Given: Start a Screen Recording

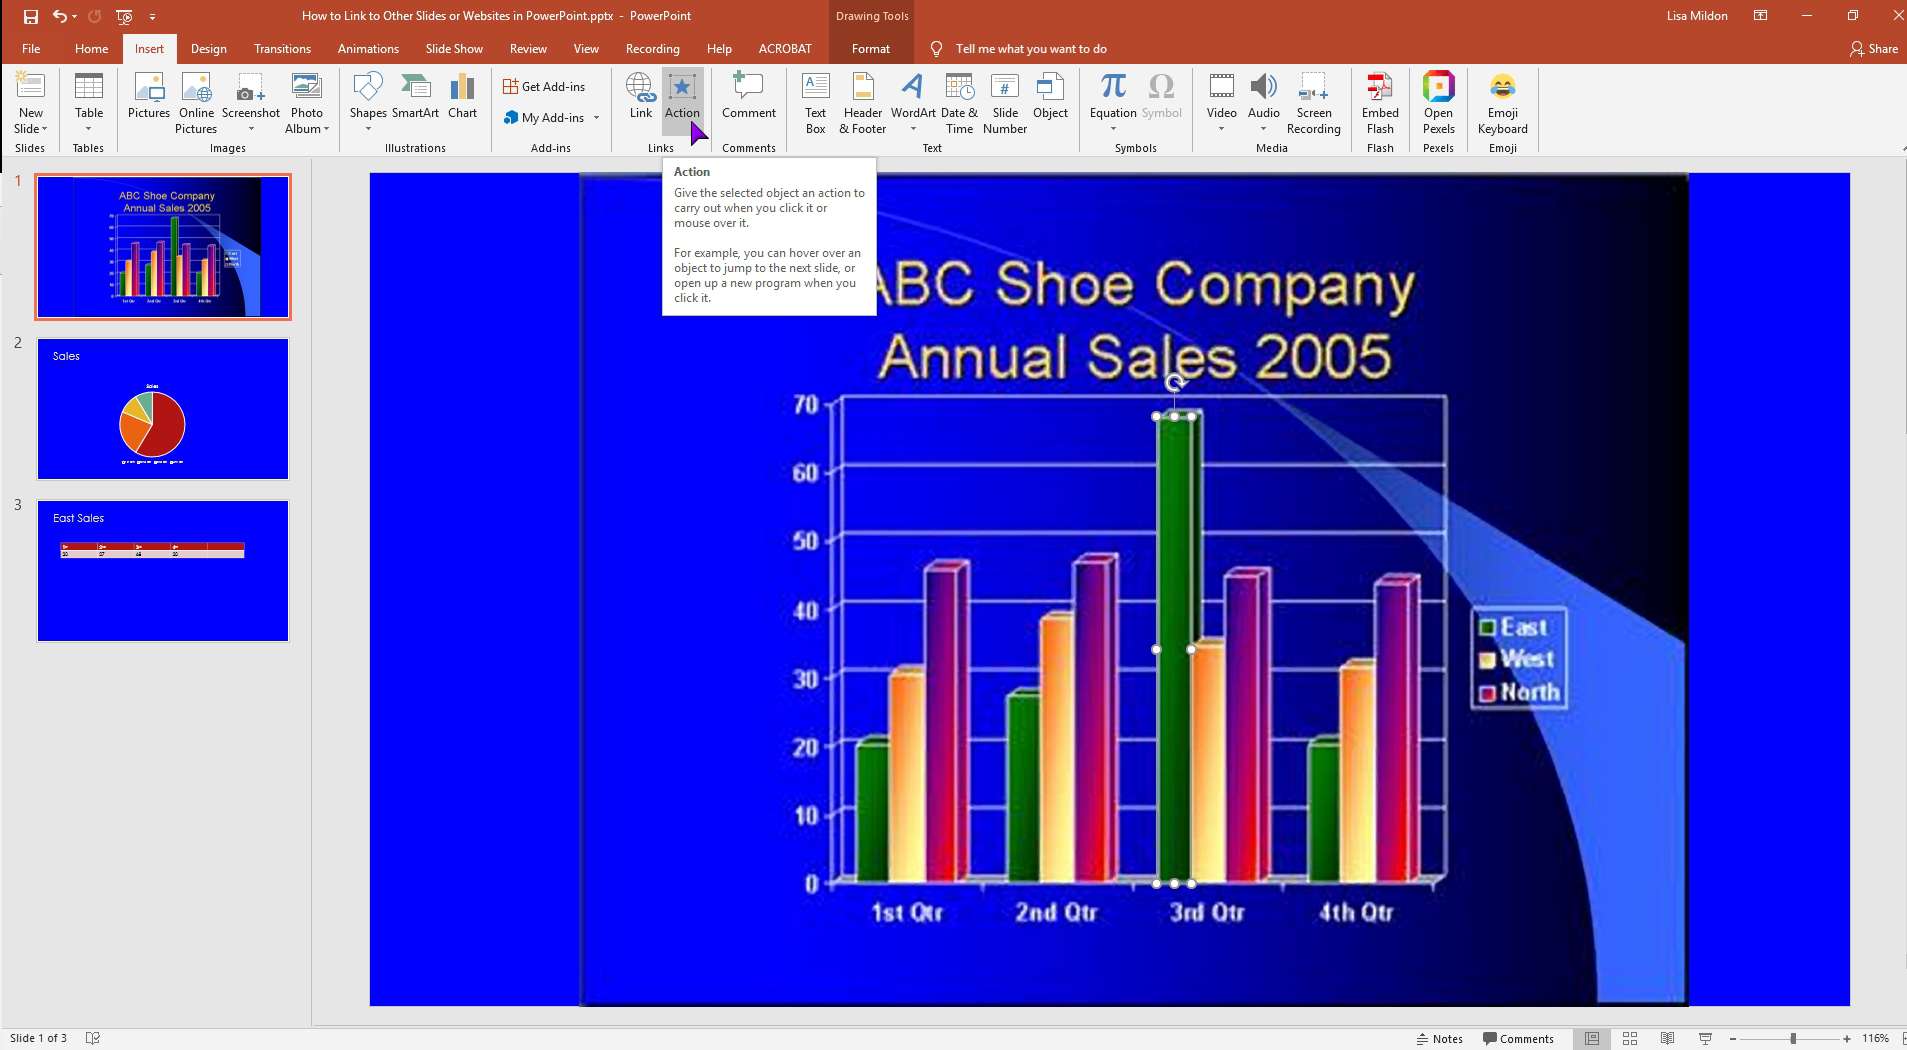Looking at the screenshot, I should (x=1313, y=103).
